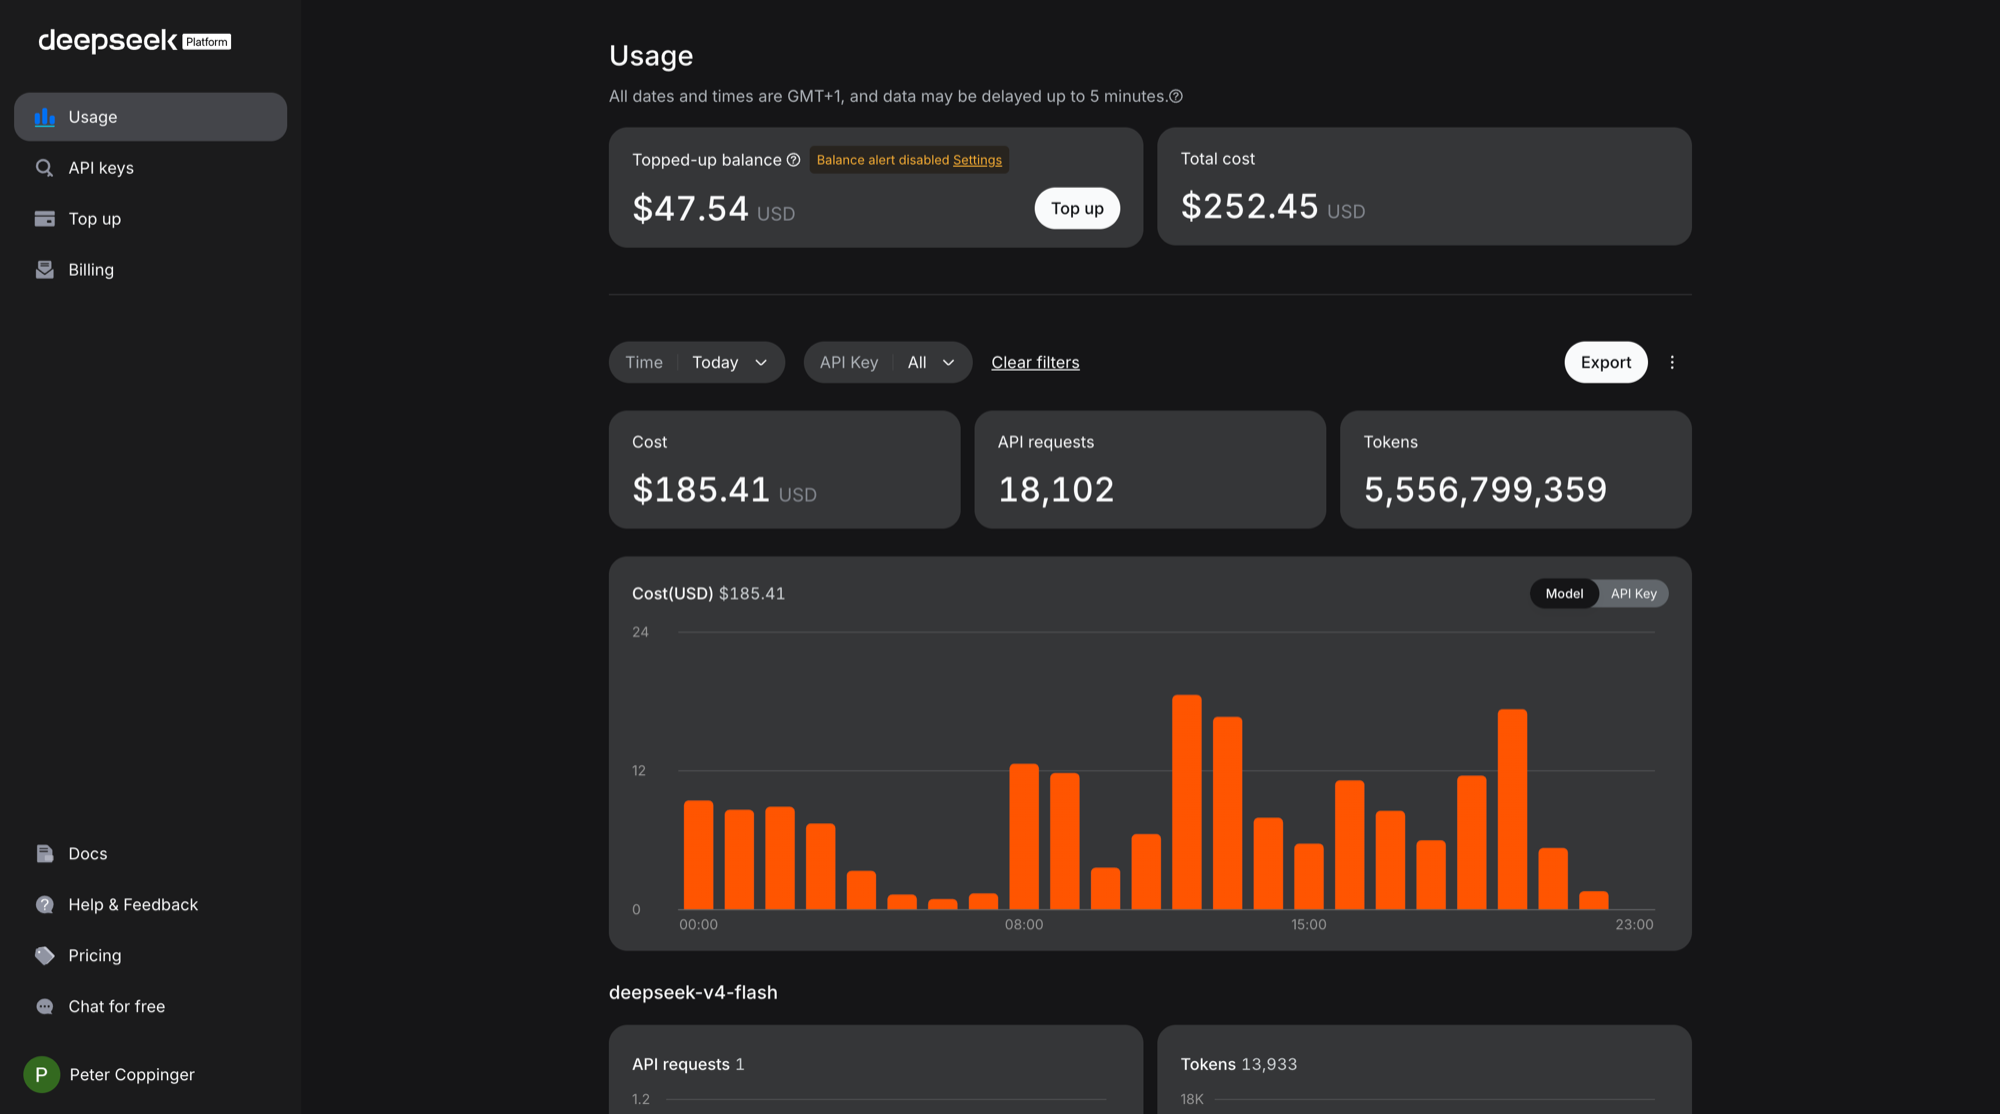The height and width of the screenshot is (1114, 2000).
Task: Navigate to Billing in sidebar
Action: click(x=150, y=270)
